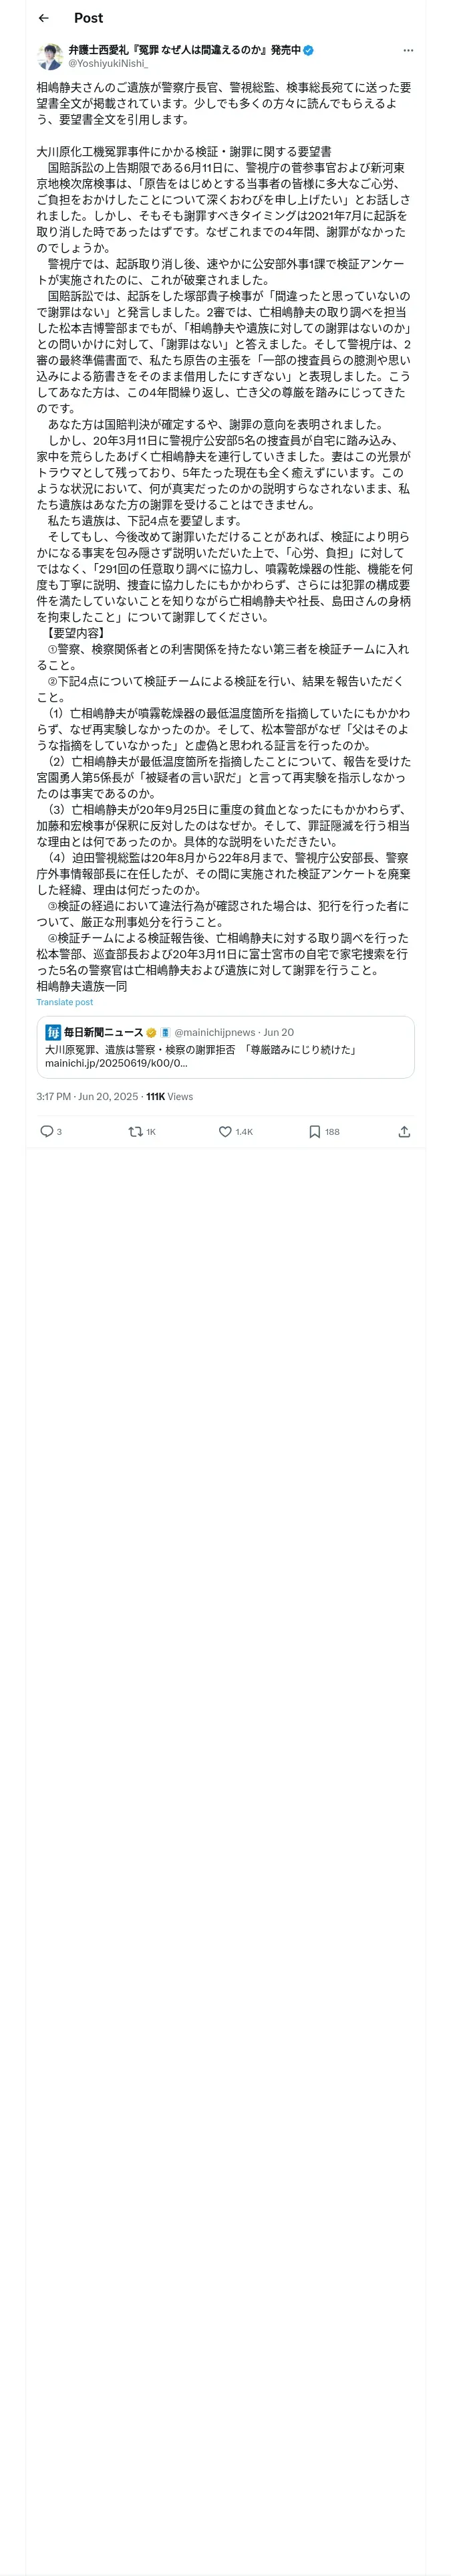This screenshot has width=451, height=2576.
Task: Click the Post header title
Action: click(x=88, y=18)
